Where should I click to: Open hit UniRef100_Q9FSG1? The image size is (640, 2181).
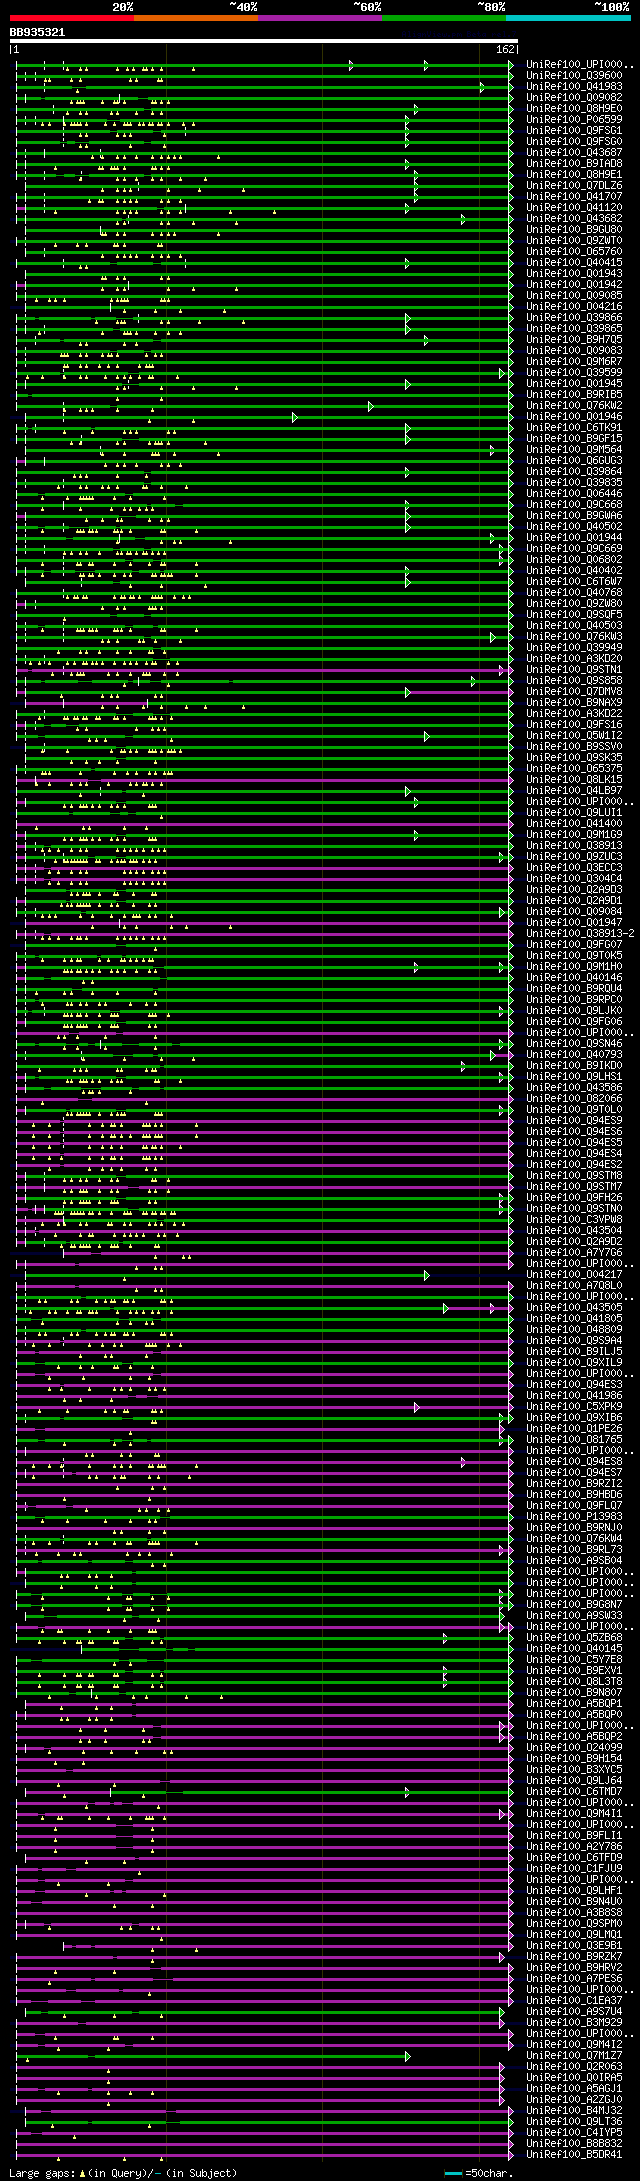574,130
